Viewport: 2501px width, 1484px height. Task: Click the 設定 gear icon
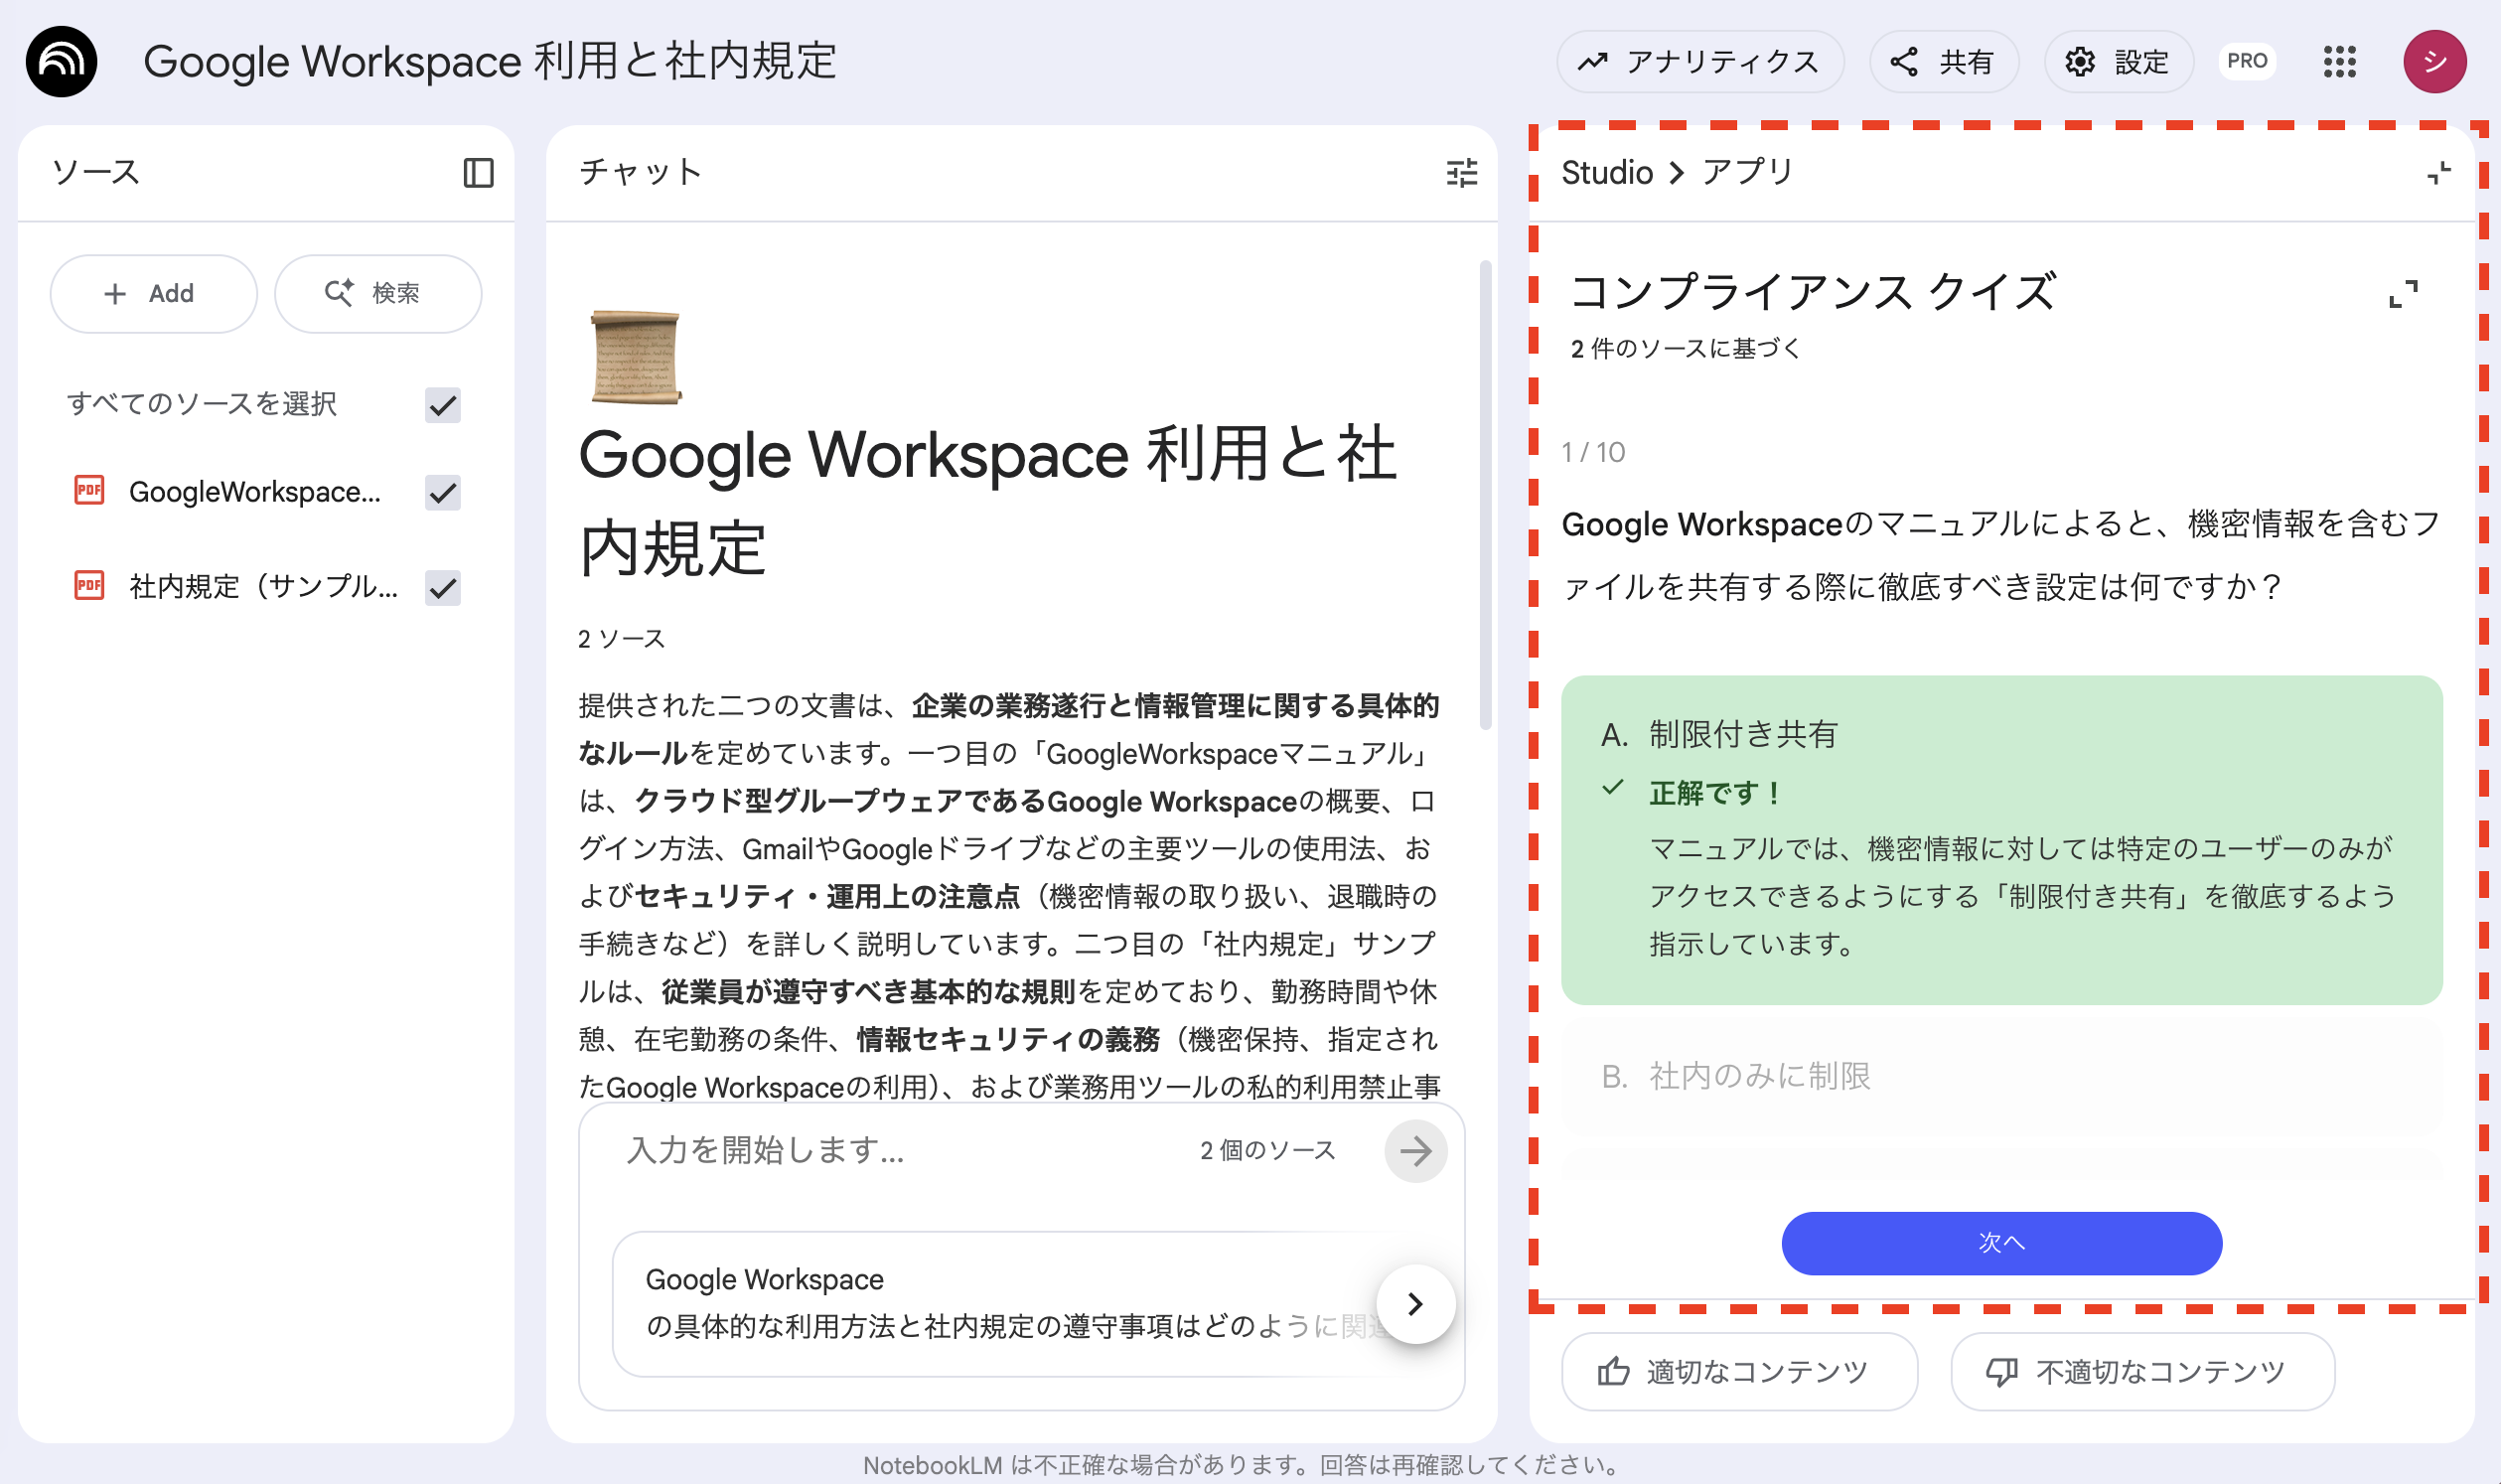coord(2080,62)
